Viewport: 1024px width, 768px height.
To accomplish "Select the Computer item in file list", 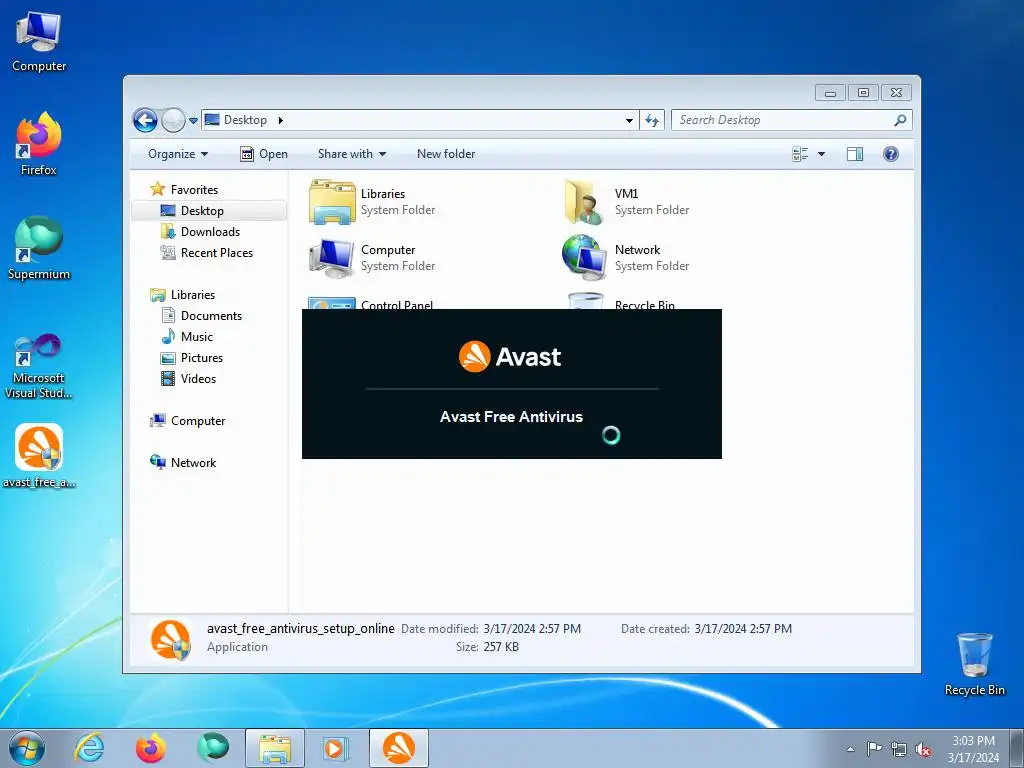I will (372, 258).
